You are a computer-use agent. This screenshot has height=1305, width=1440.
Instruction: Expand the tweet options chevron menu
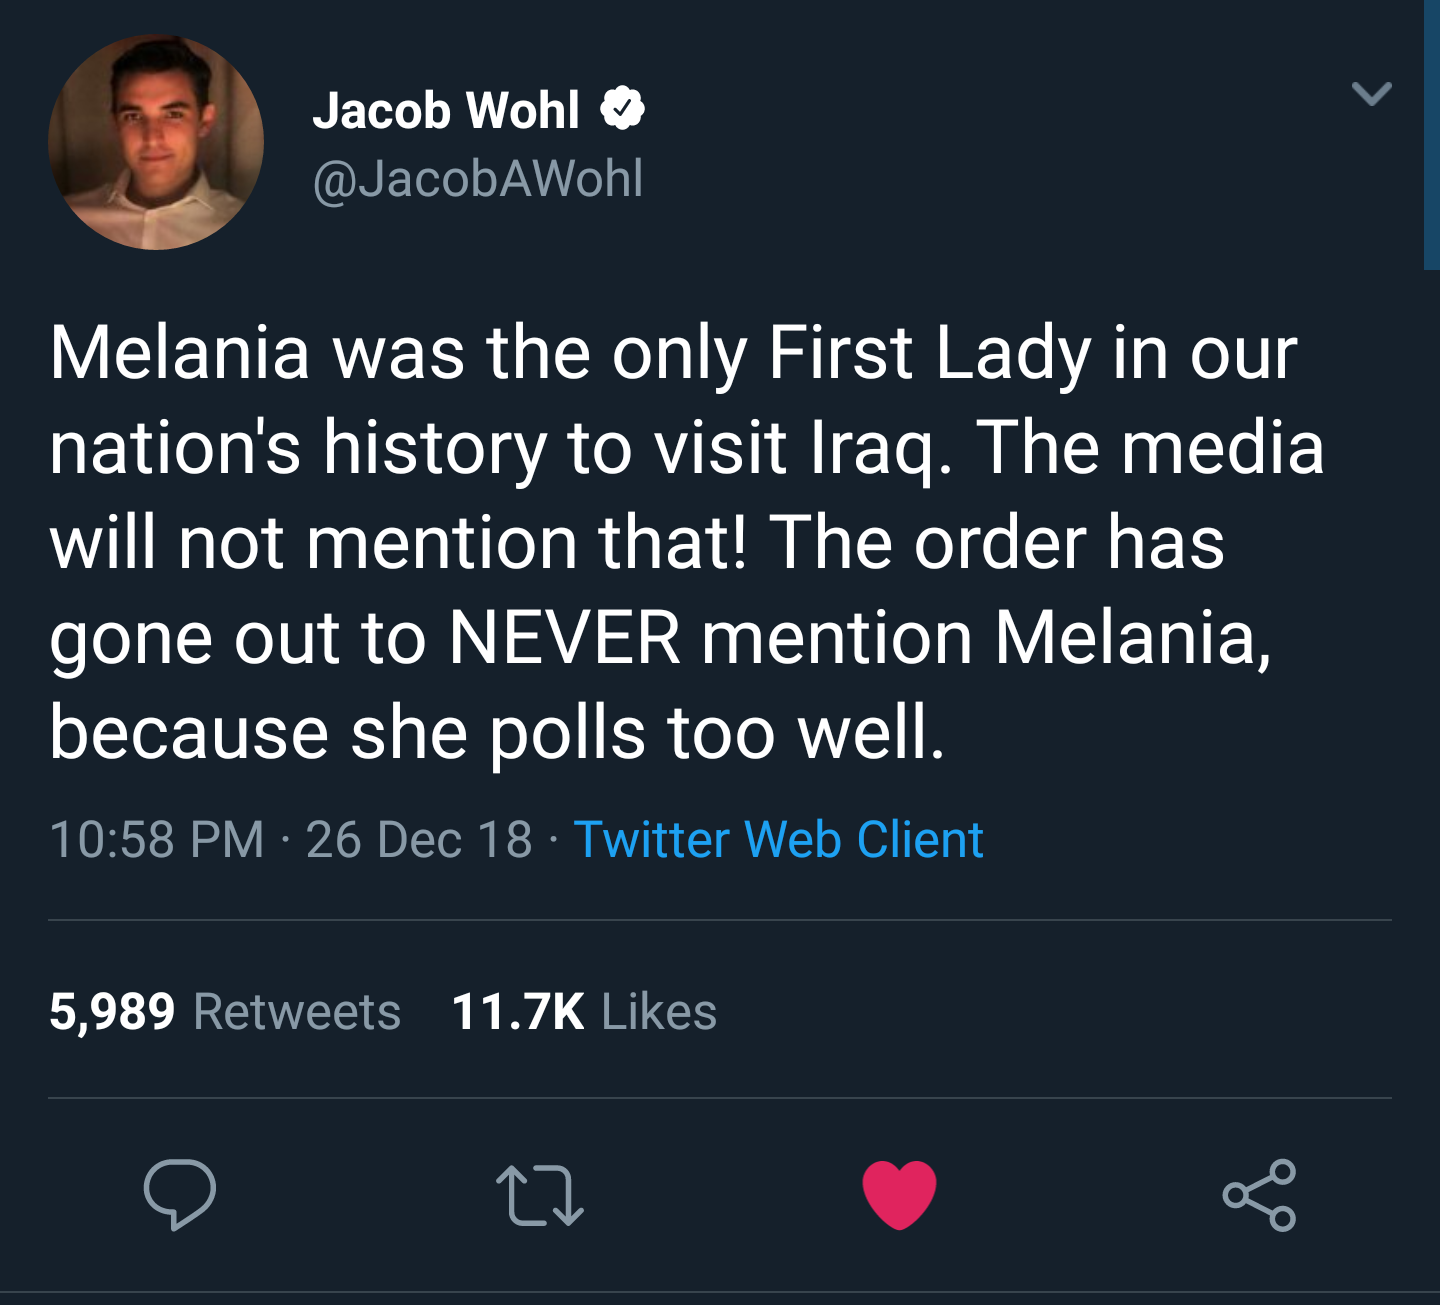coord(1371,94)
